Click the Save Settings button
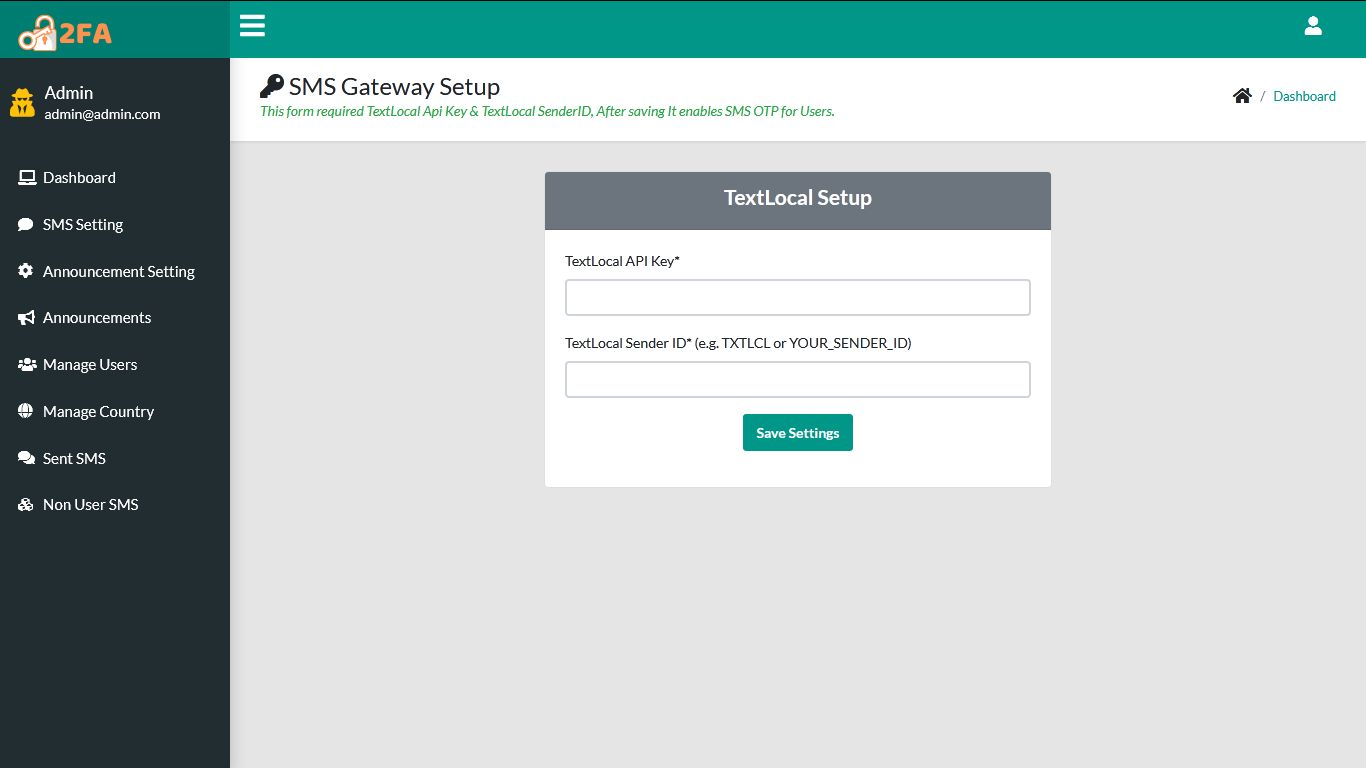This screenshot has width=1366, height=768. tap(797, 432)
